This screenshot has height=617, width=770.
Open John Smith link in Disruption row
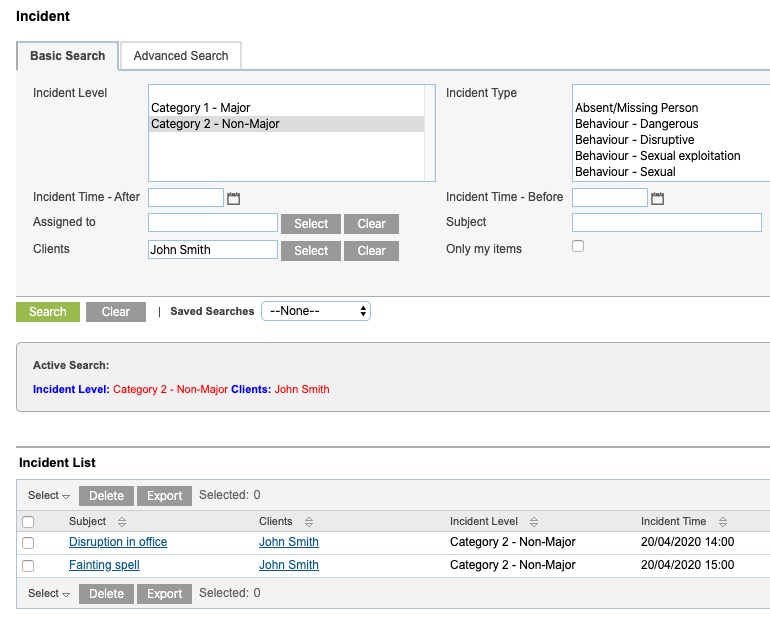pyautogui.click(x=289, y=542)
